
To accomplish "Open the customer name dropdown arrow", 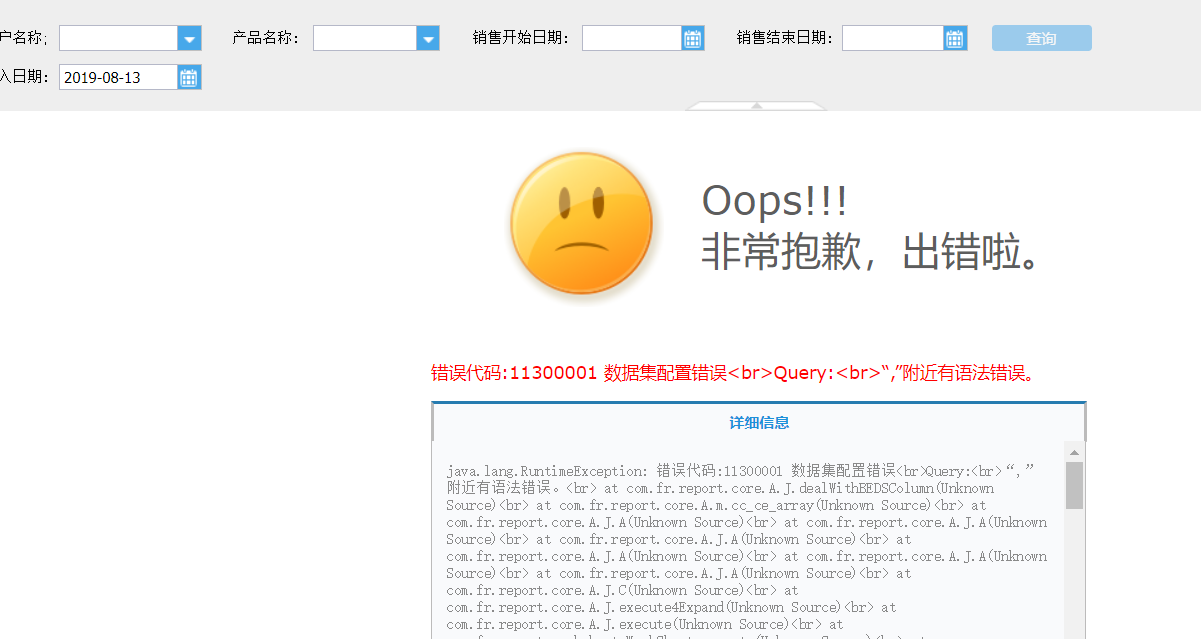I will 190,38.
